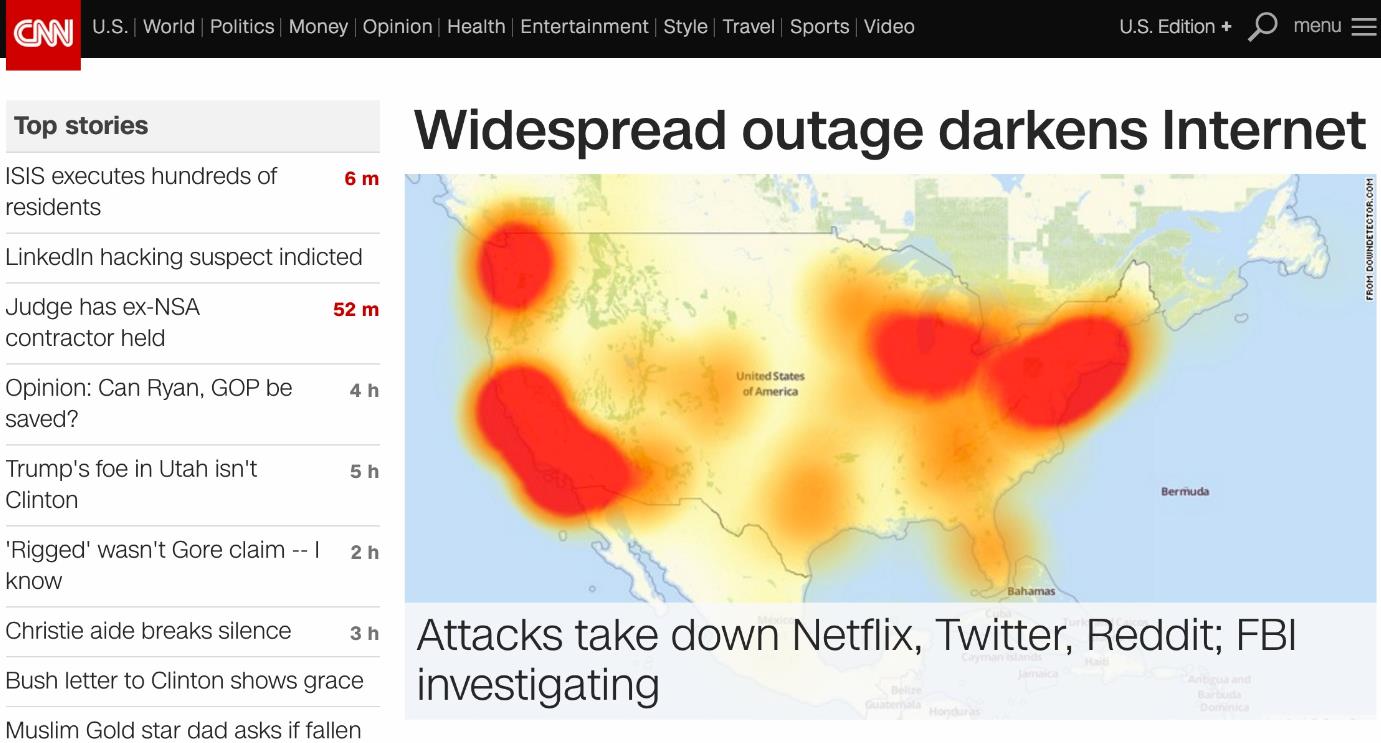Viewport: 1381px width, 743px height.
Task: Click the CNN logo
Action: 43,35
